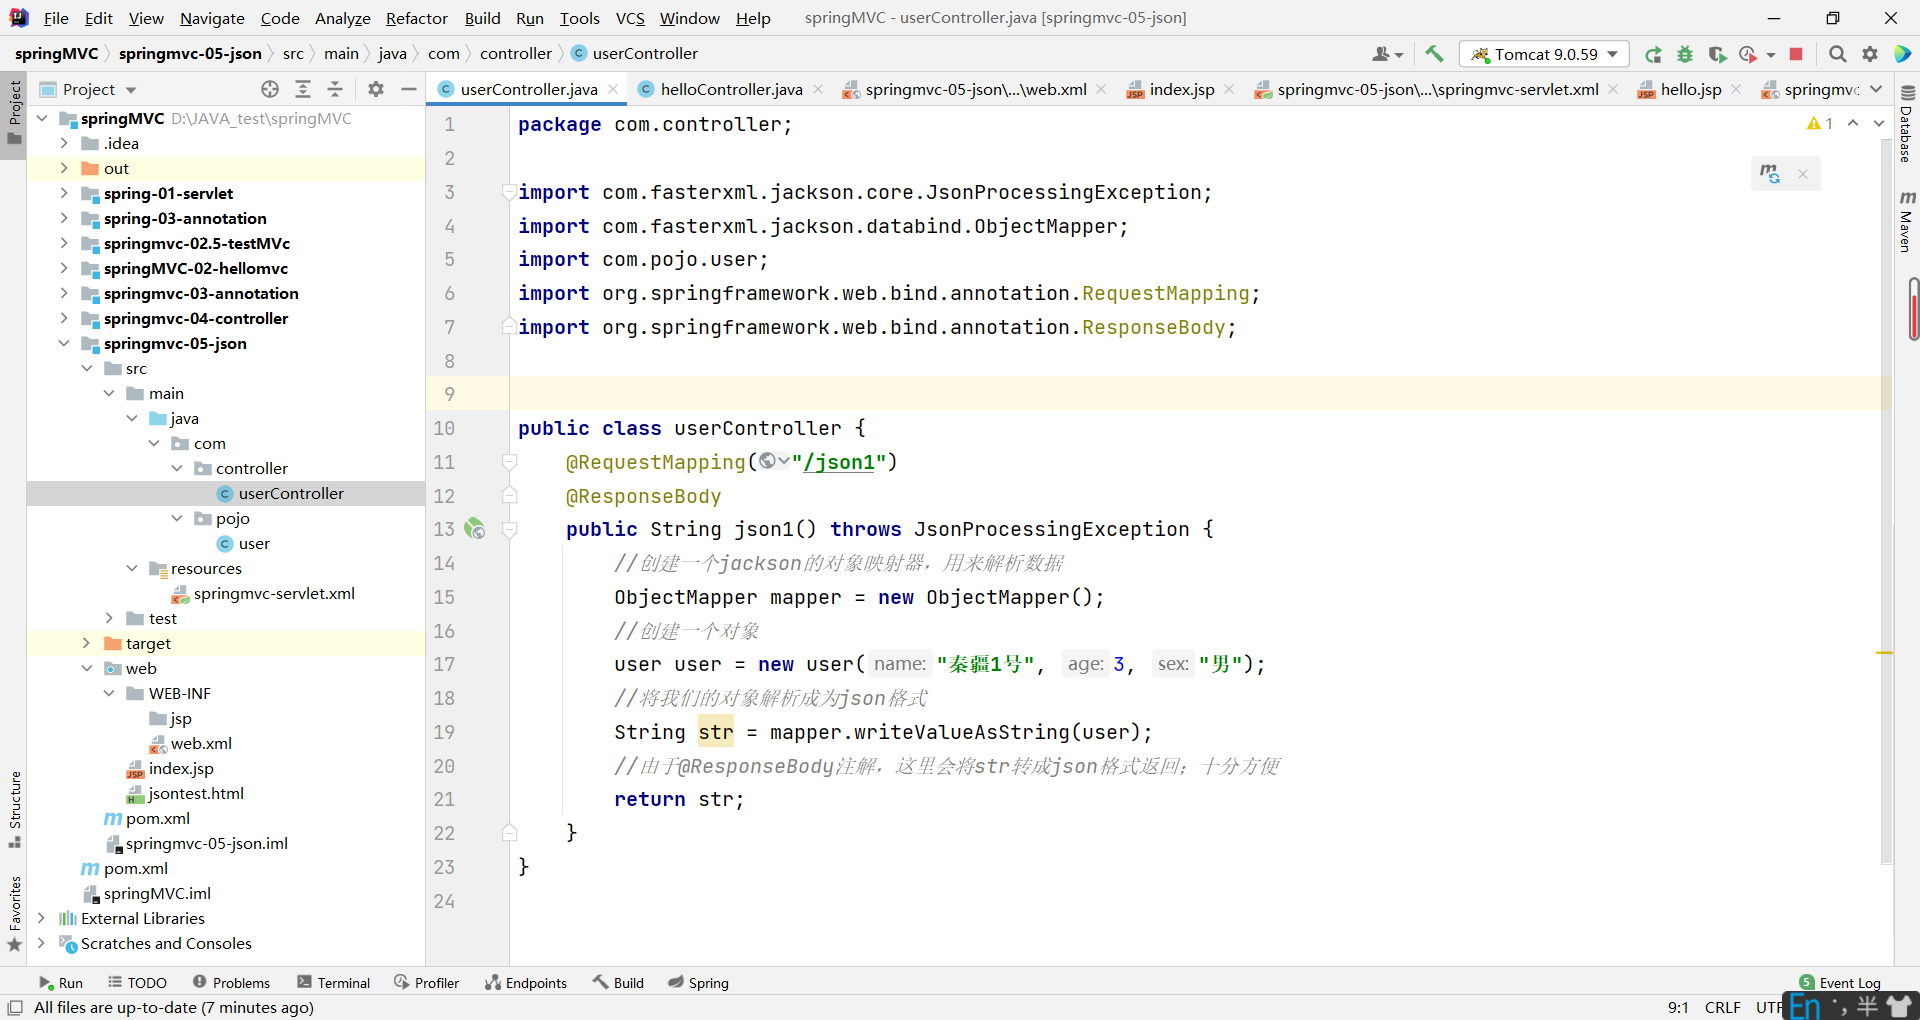The image size is (1920, 1020).
Task: Collapse the WEB-INF folder
Action: pyautogui.click(x=109, y=693)
